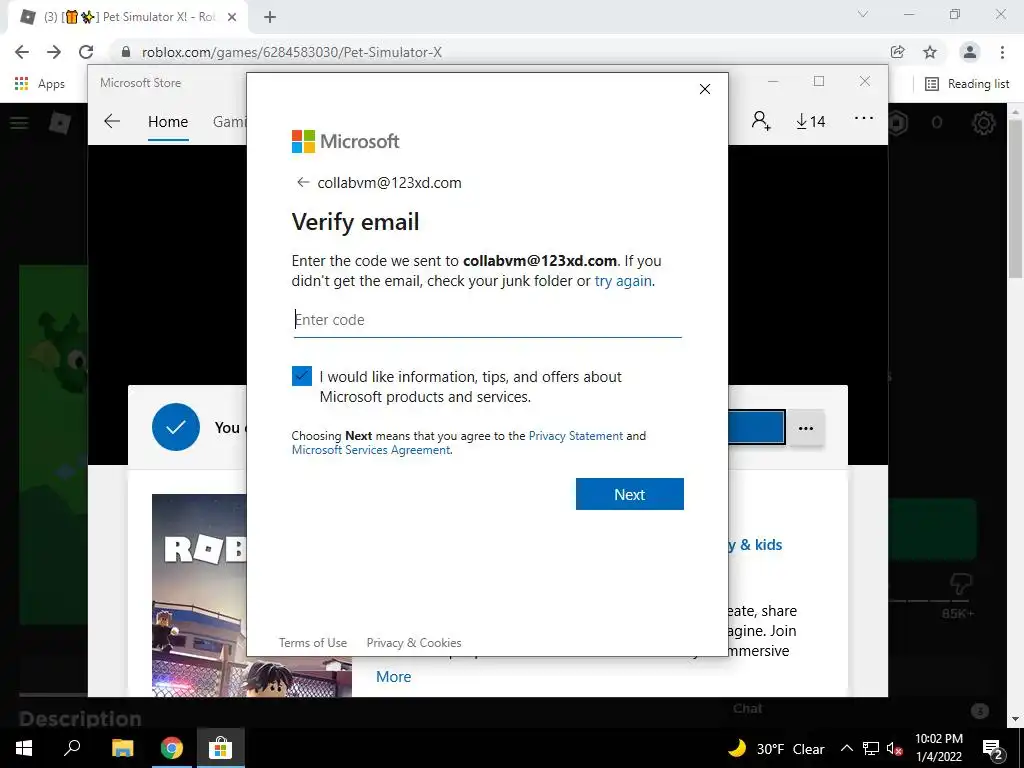Select the Pet Simulator X browser tab
Viewport: 1024px width, 768px height.
pos(129,18)
